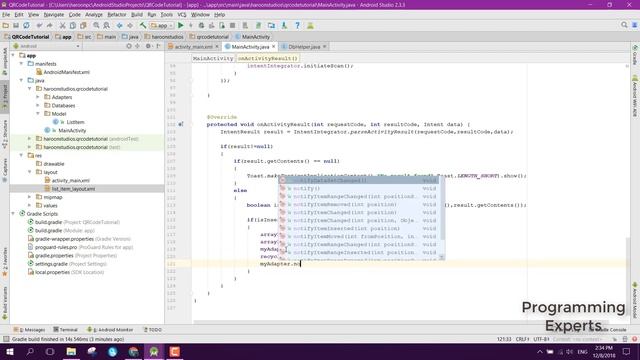Click the green Run button

pos(181,25)
